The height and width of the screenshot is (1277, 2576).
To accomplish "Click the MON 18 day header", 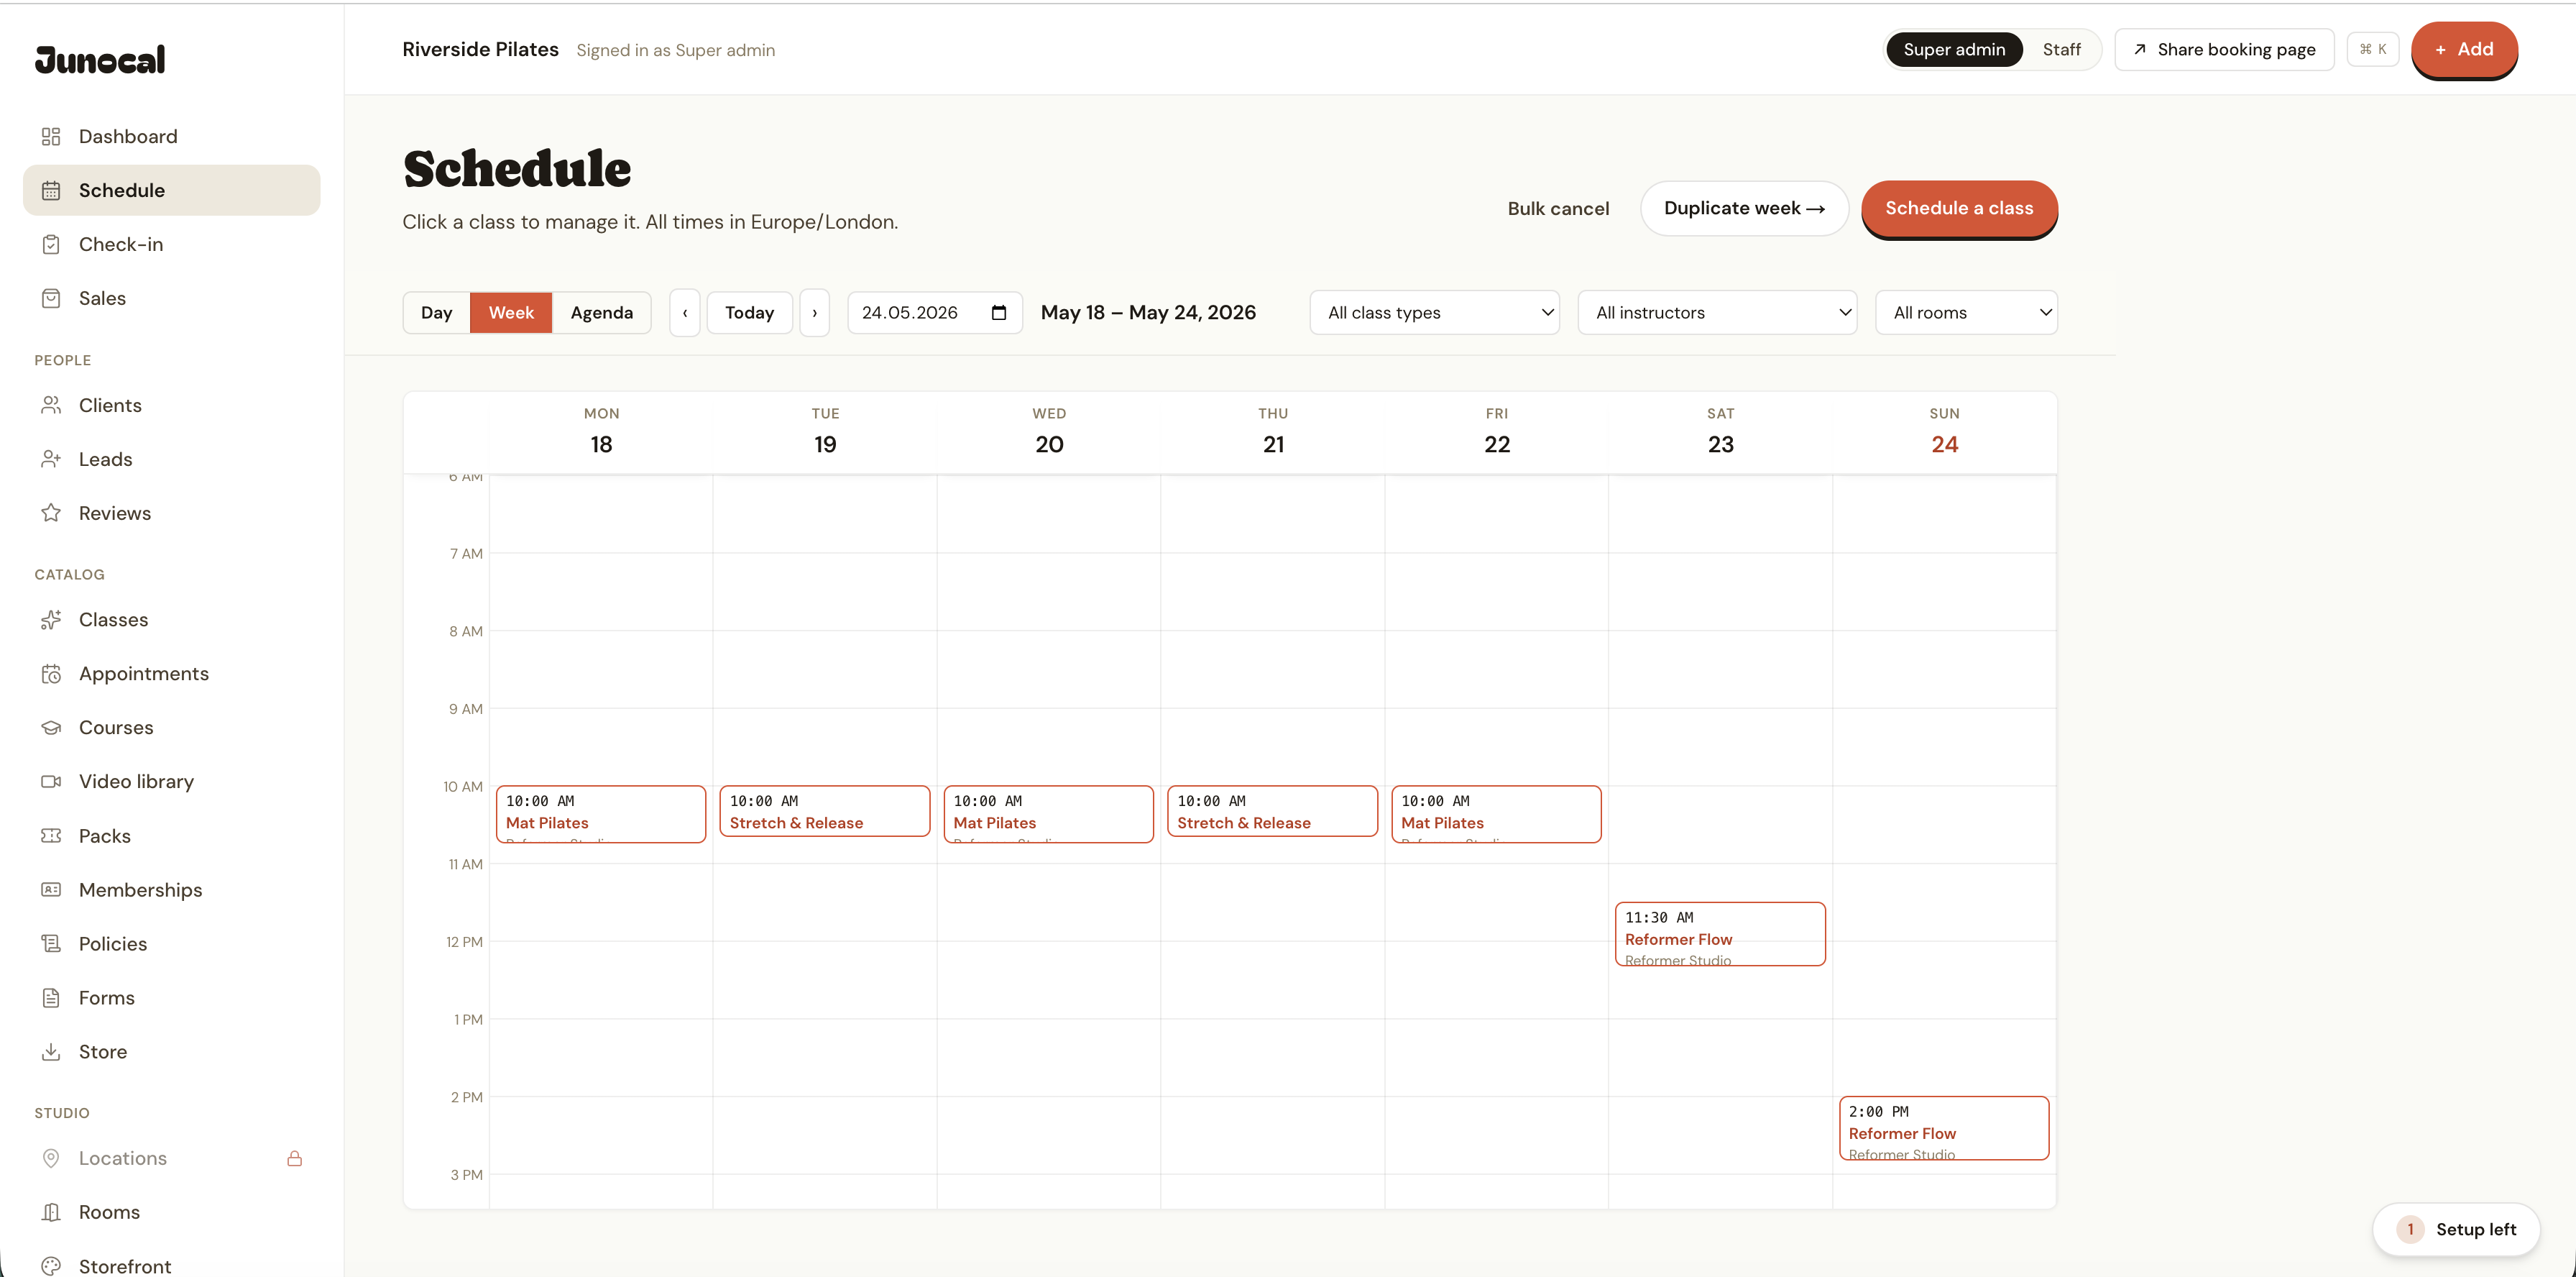I will (x=601, y=432).
